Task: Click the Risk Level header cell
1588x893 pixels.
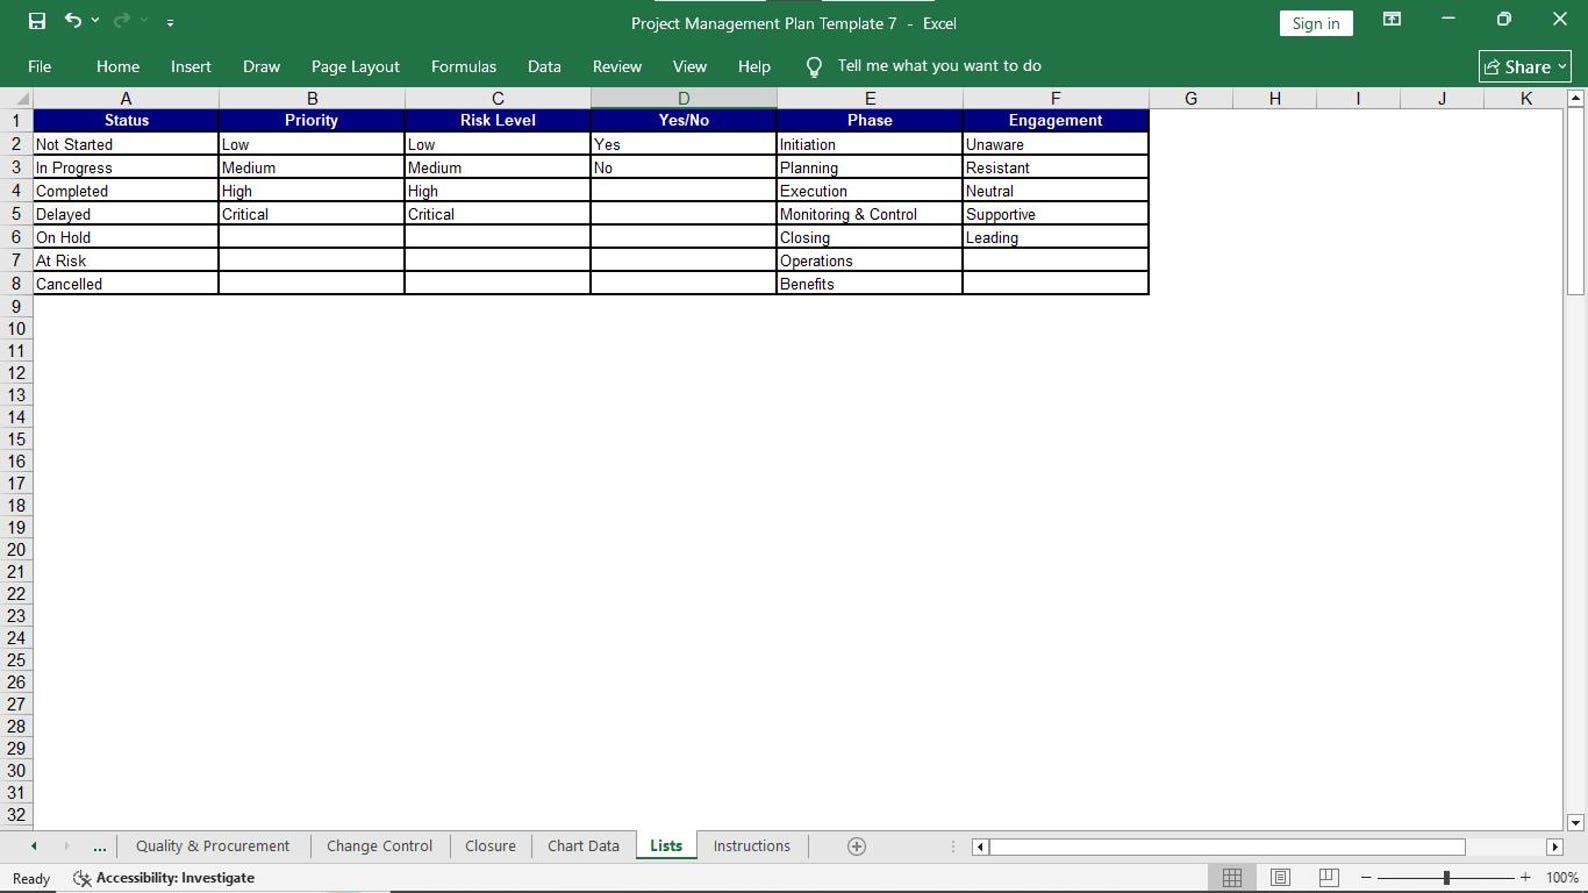Action: click(498, 120)
